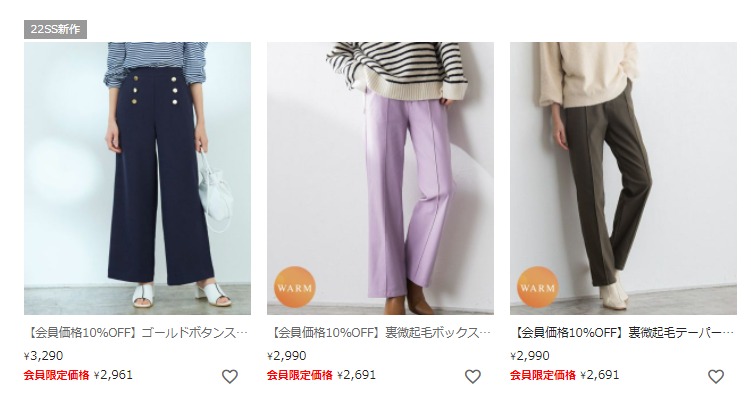
Task: Click 会員限定価格 label under olive pants
Action: pos(543,375)
